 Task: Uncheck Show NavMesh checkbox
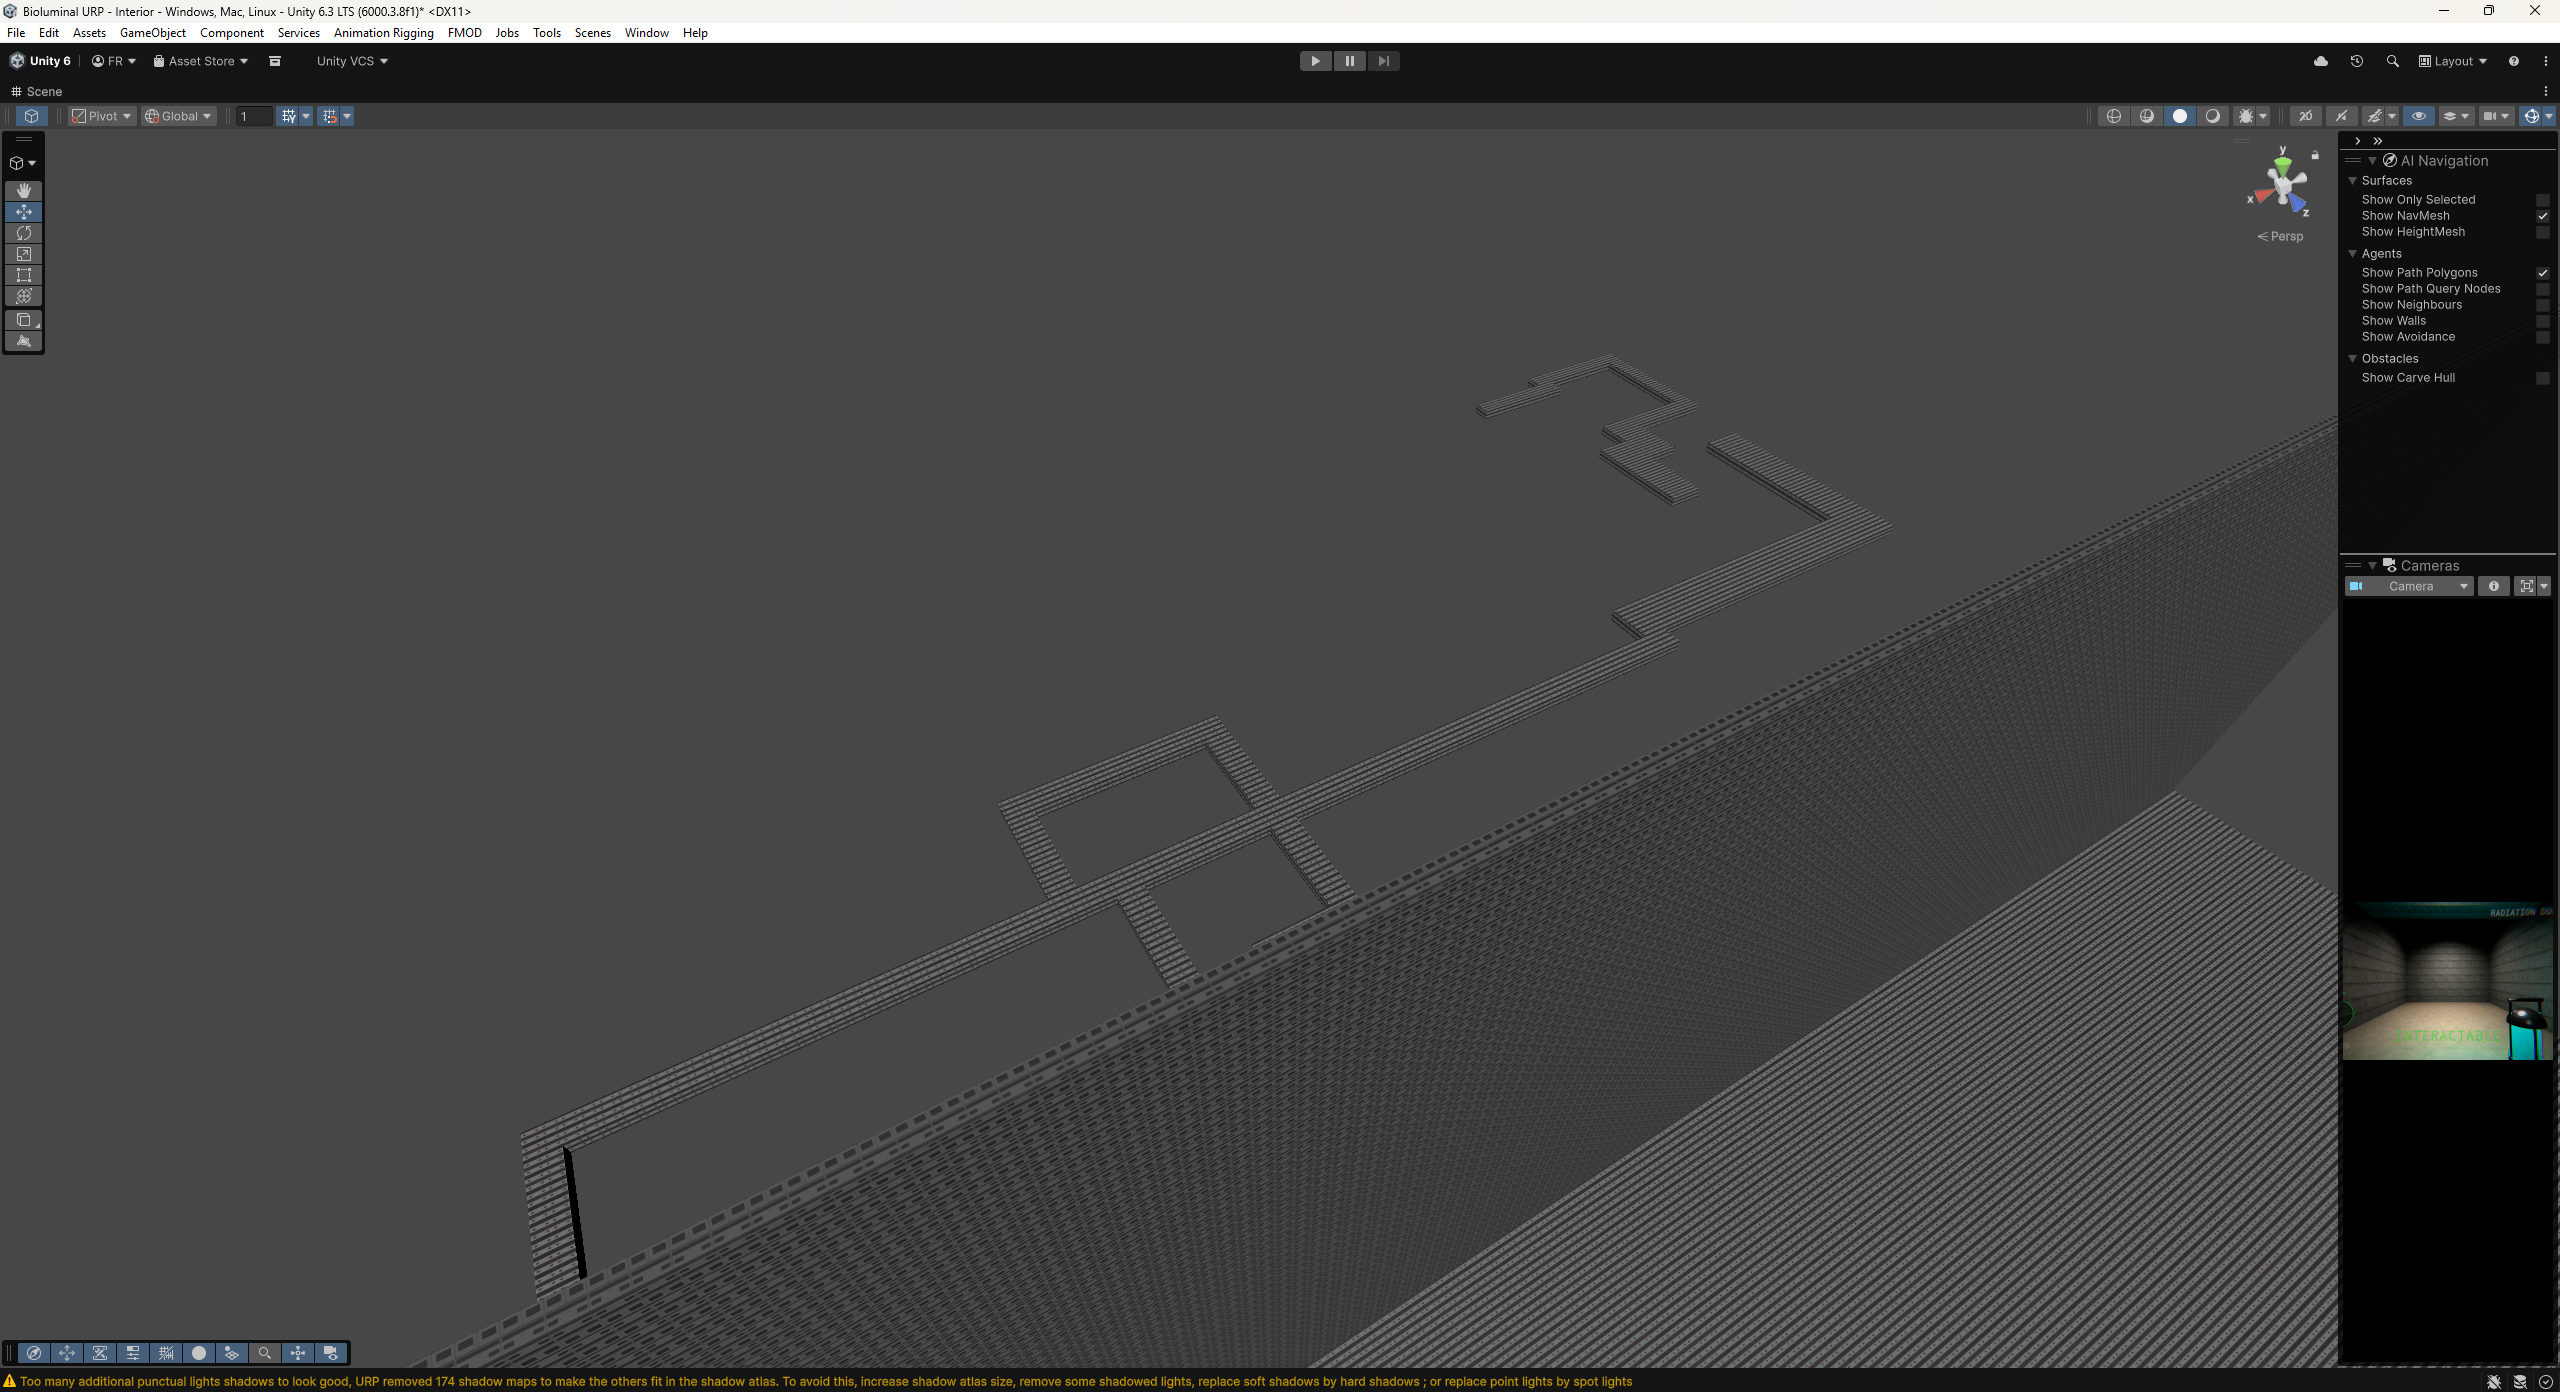click(x=2543, y=216)
